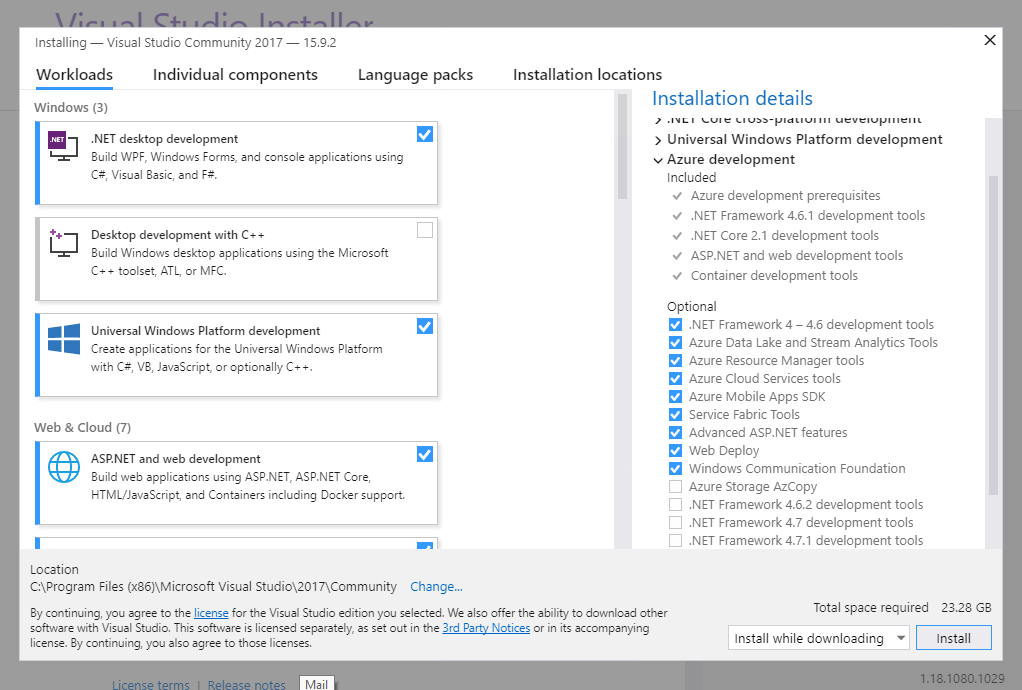Close the installer dialog with the X

(x=990, y=40)
